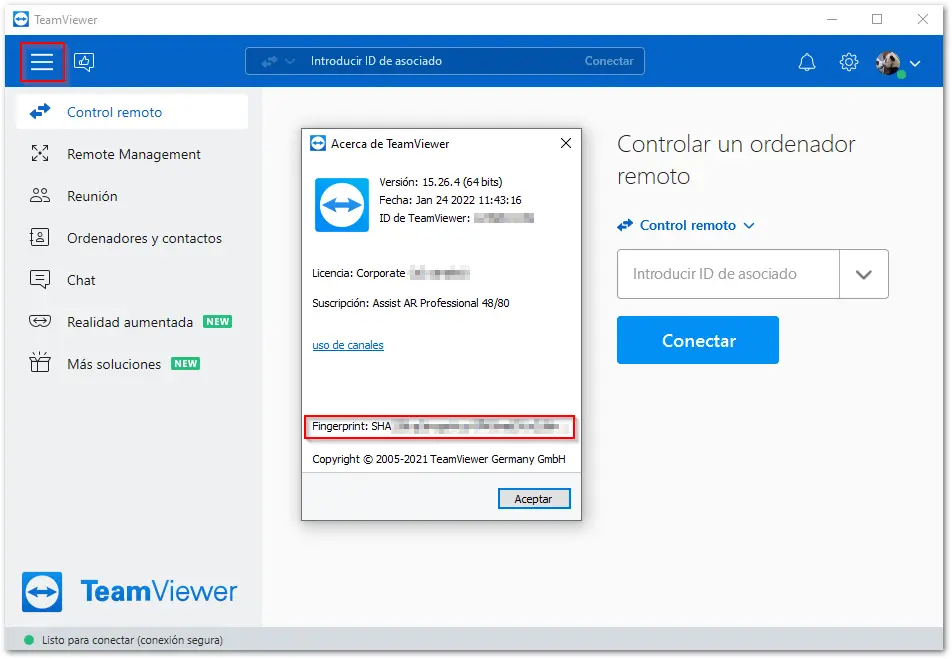
Task: Click the NEW badge beside Realidad aumentada
Action: point(217,321)
